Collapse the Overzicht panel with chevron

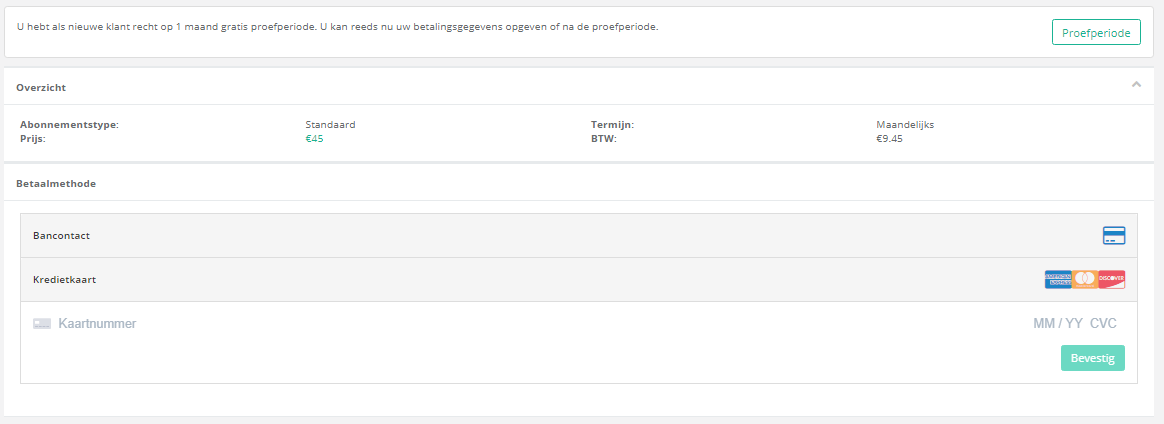[x=1136, y=85]
